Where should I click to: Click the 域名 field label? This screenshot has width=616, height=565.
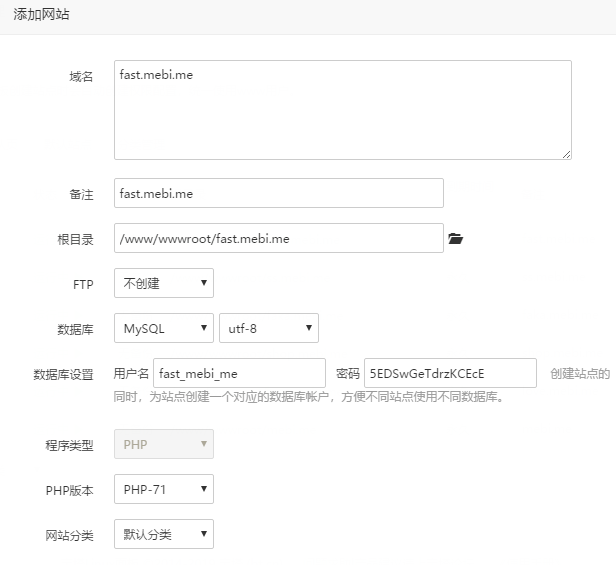(x=81, y=77)
